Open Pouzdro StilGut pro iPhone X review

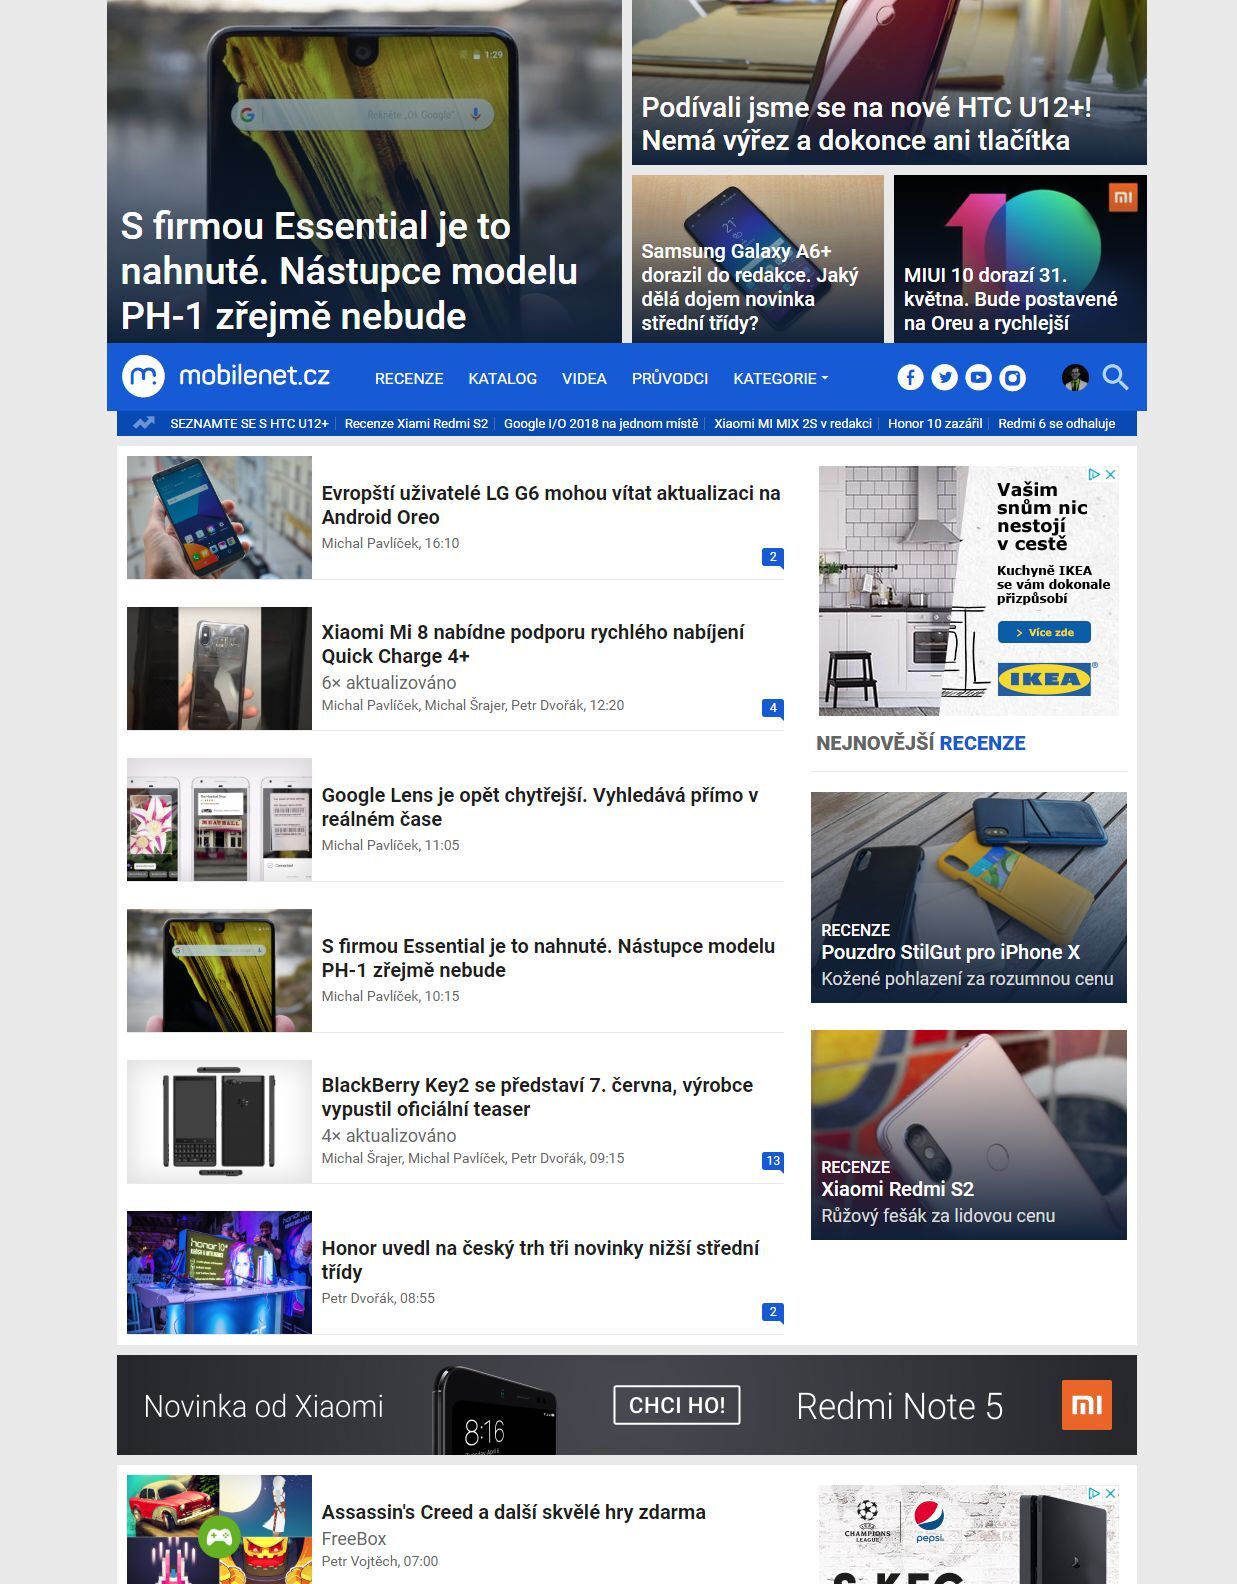[968, 897]
